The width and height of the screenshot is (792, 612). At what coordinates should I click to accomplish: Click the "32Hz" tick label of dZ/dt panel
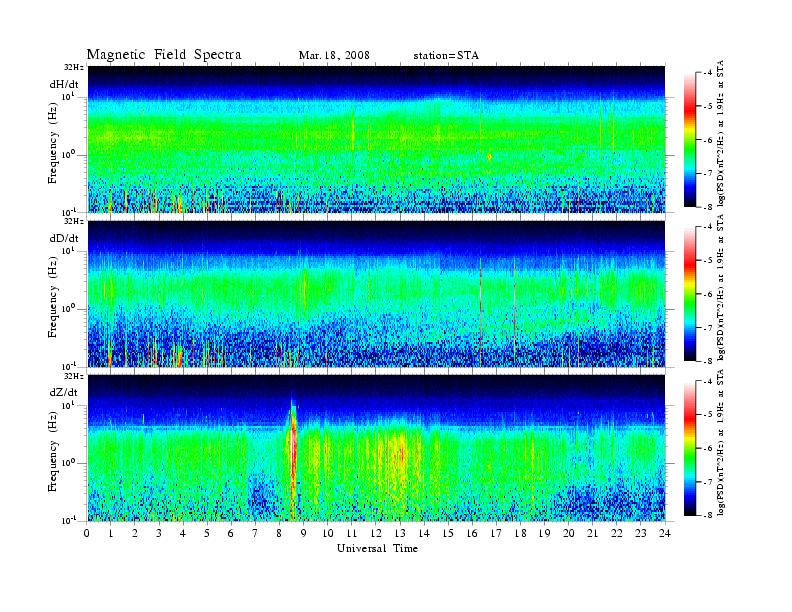pos(74,376)
